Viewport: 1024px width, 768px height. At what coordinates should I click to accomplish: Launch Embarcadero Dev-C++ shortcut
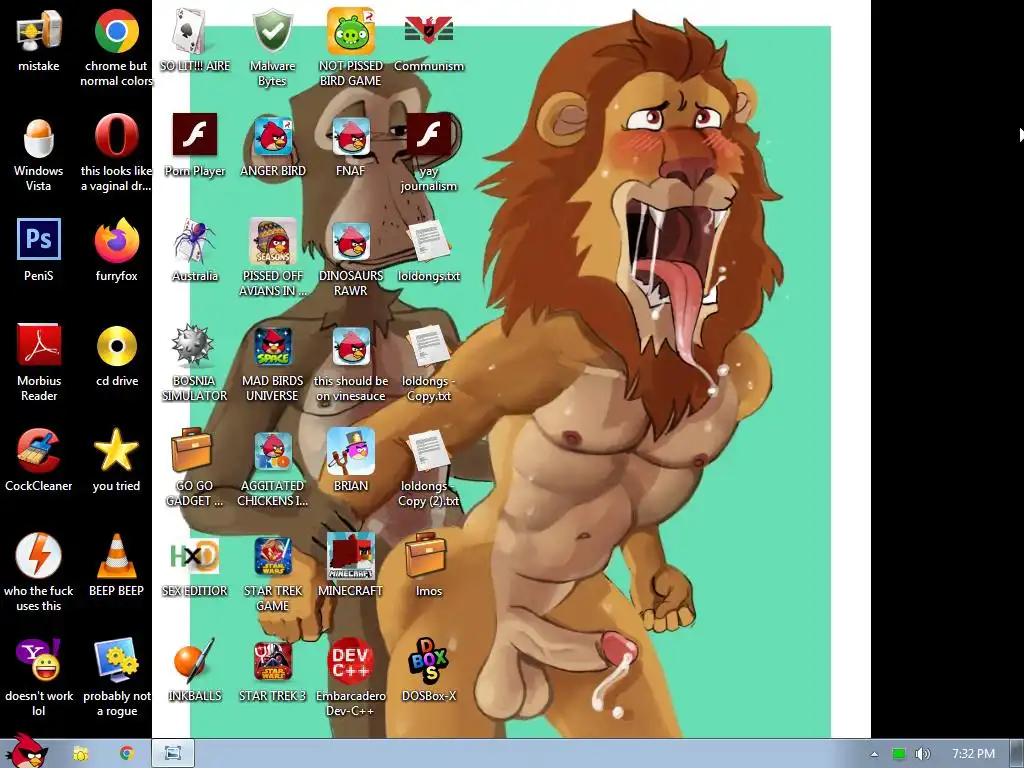tap(351, 661)
